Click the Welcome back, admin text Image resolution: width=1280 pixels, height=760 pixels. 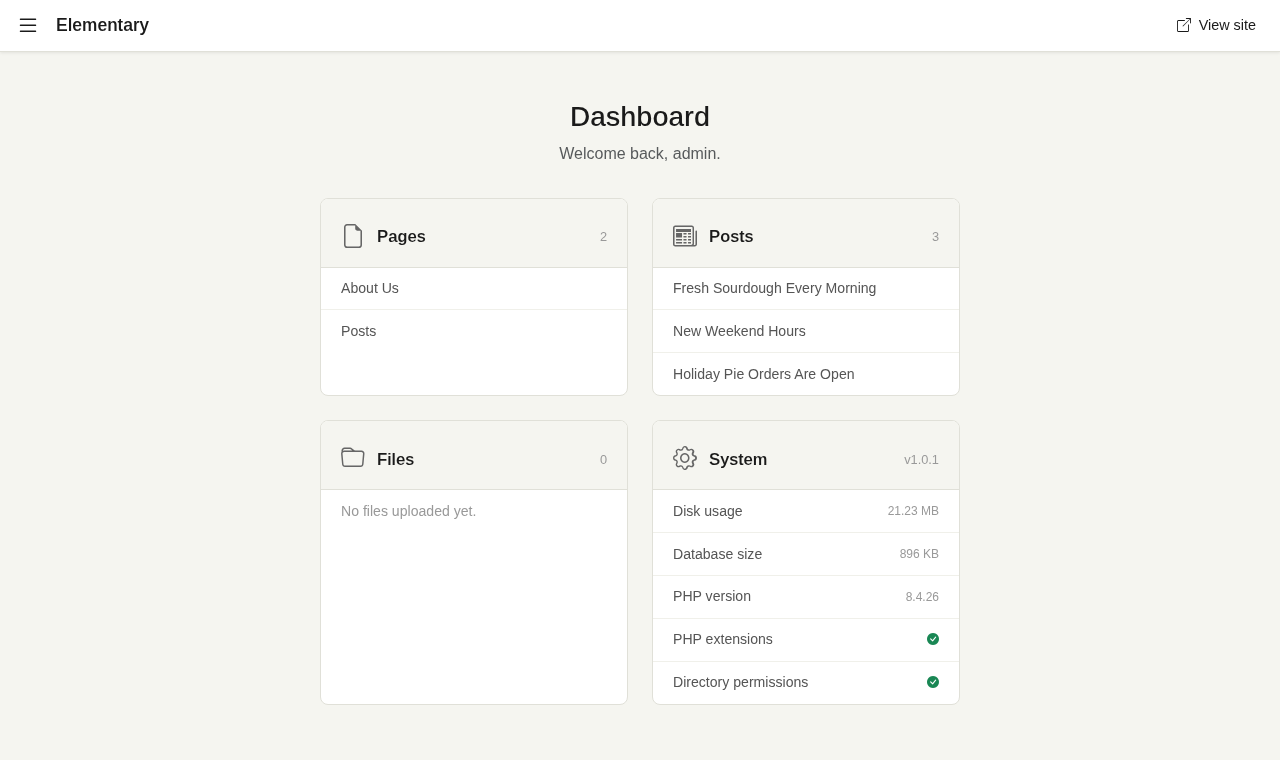(x=640, y=154)
